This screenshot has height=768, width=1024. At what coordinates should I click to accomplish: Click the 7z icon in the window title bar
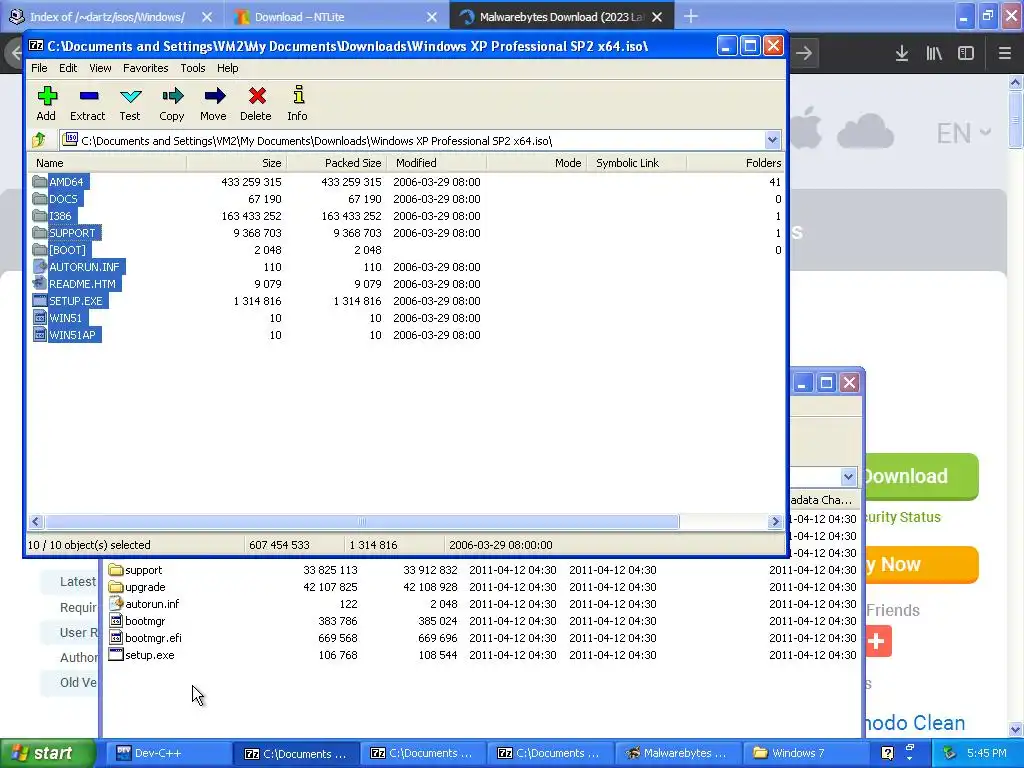point(37,46)
